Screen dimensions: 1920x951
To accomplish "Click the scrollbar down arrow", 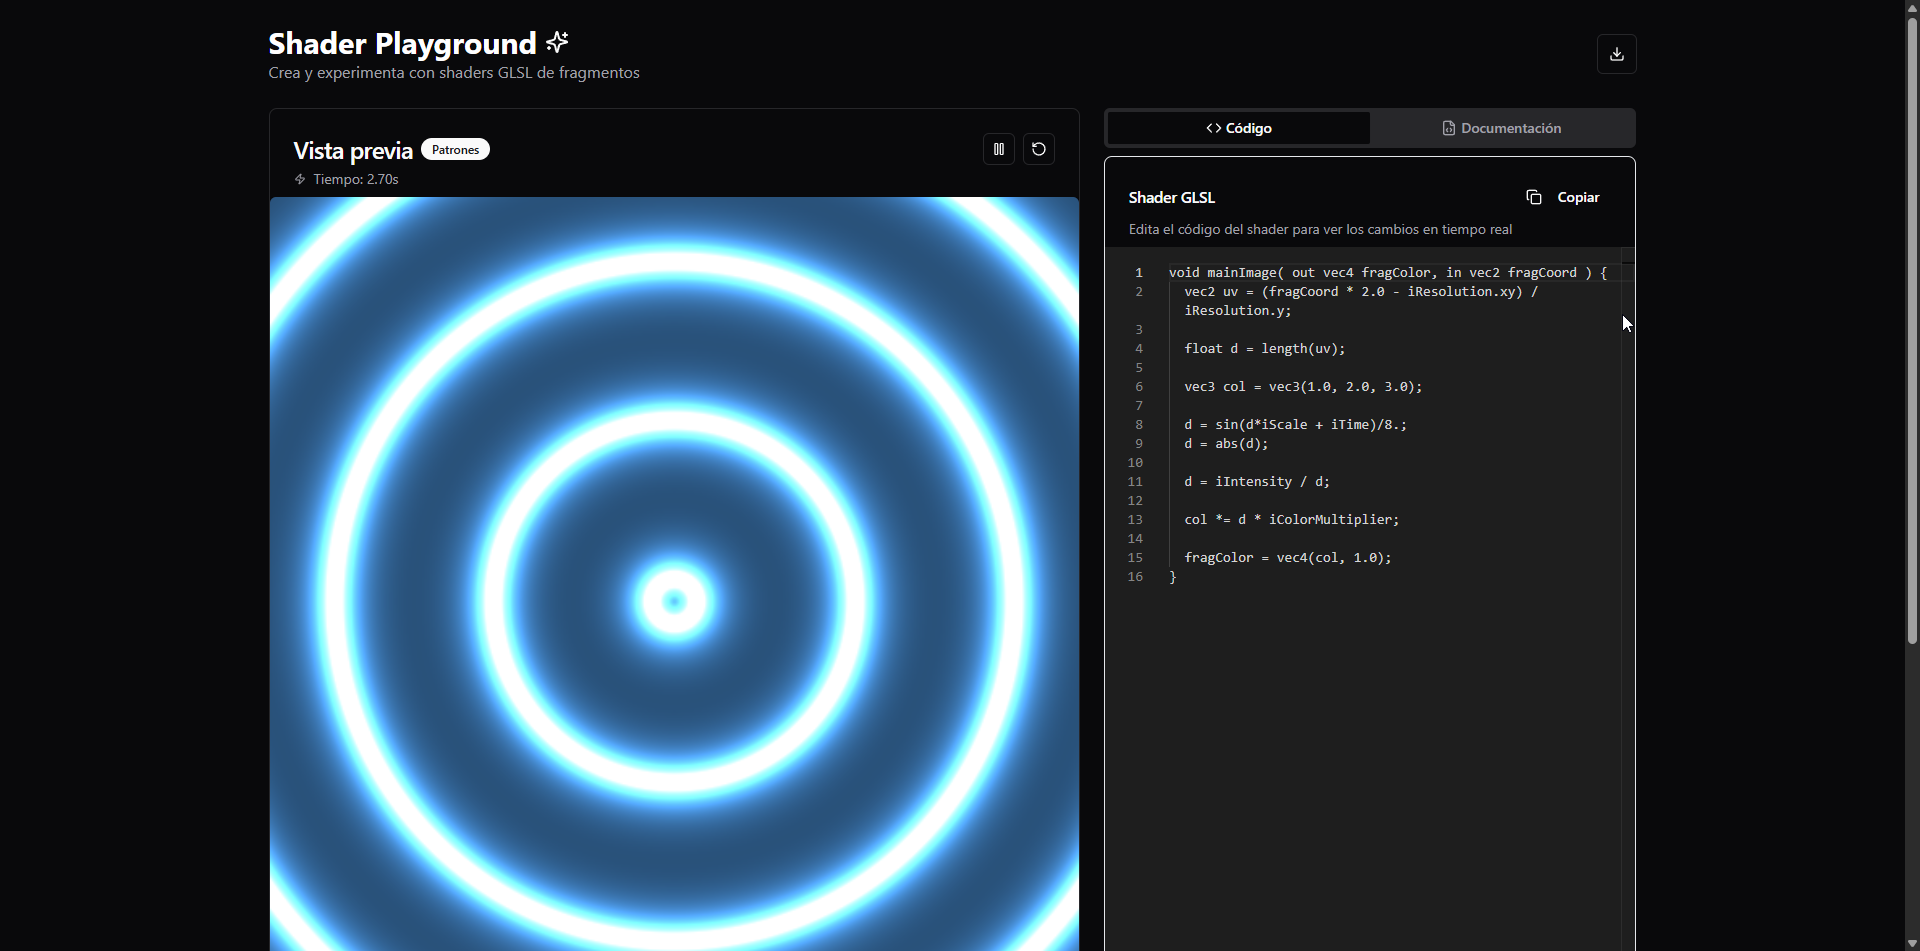I will [x=1911, y=941].
